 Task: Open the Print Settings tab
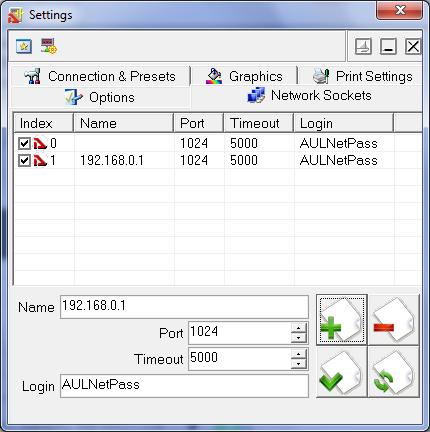[x=362, y=76]
